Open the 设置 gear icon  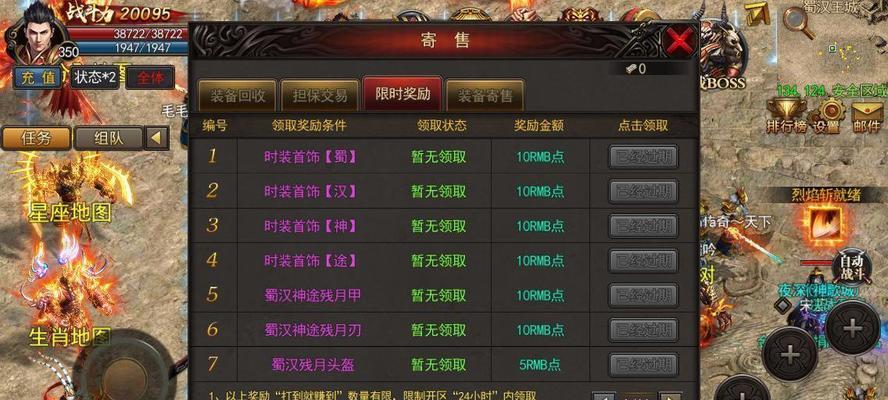click(x=830, y=115)
